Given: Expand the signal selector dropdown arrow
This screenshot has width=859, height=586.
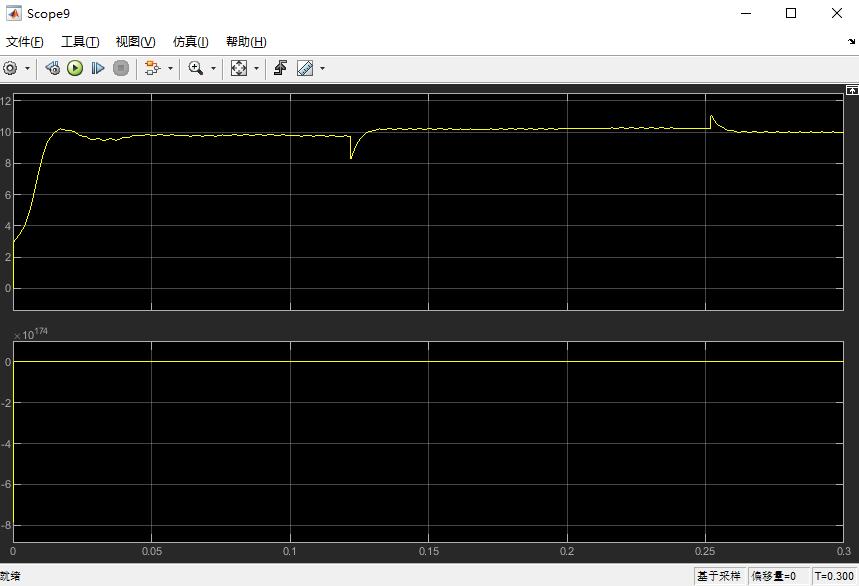Looking at the screenshot, I should [170, 68].
